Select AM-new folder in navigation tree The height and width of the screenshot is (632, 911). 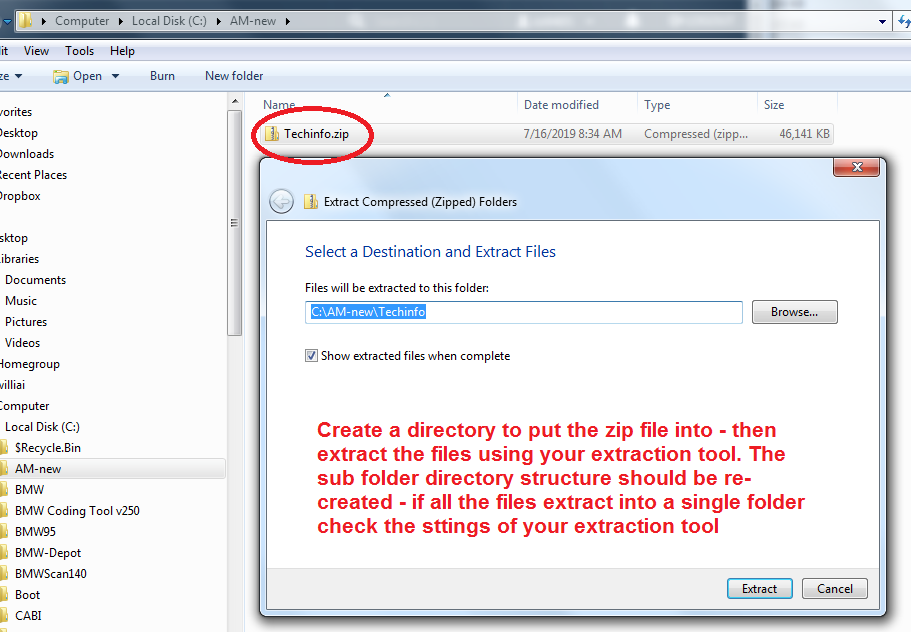pos(38,468)
